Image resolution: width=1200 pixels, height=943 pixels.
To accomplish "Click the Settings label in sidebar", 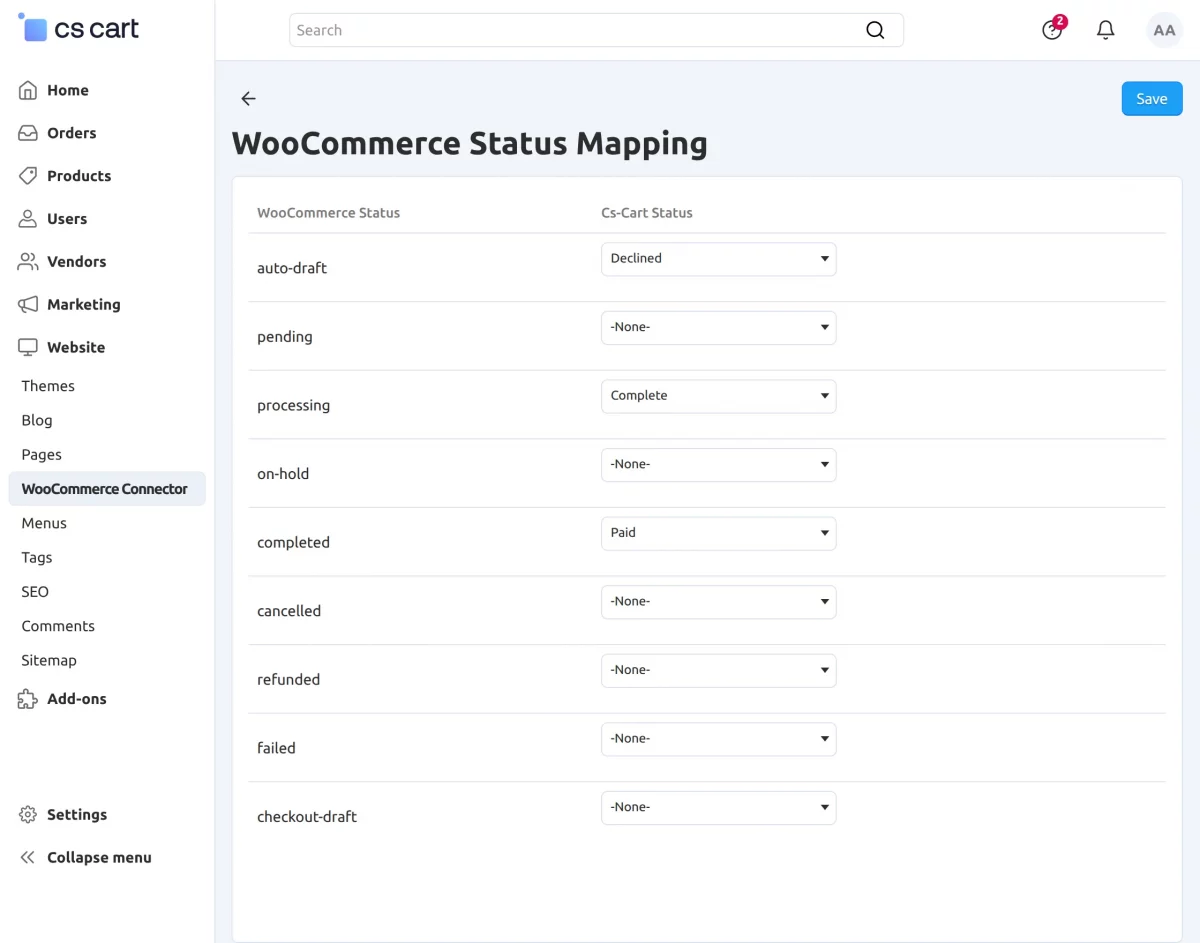I will pos(77,815).
